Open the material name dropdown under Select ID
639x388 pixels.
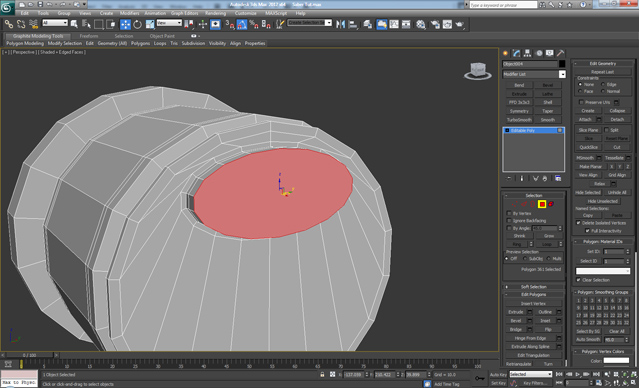point(603,271)
